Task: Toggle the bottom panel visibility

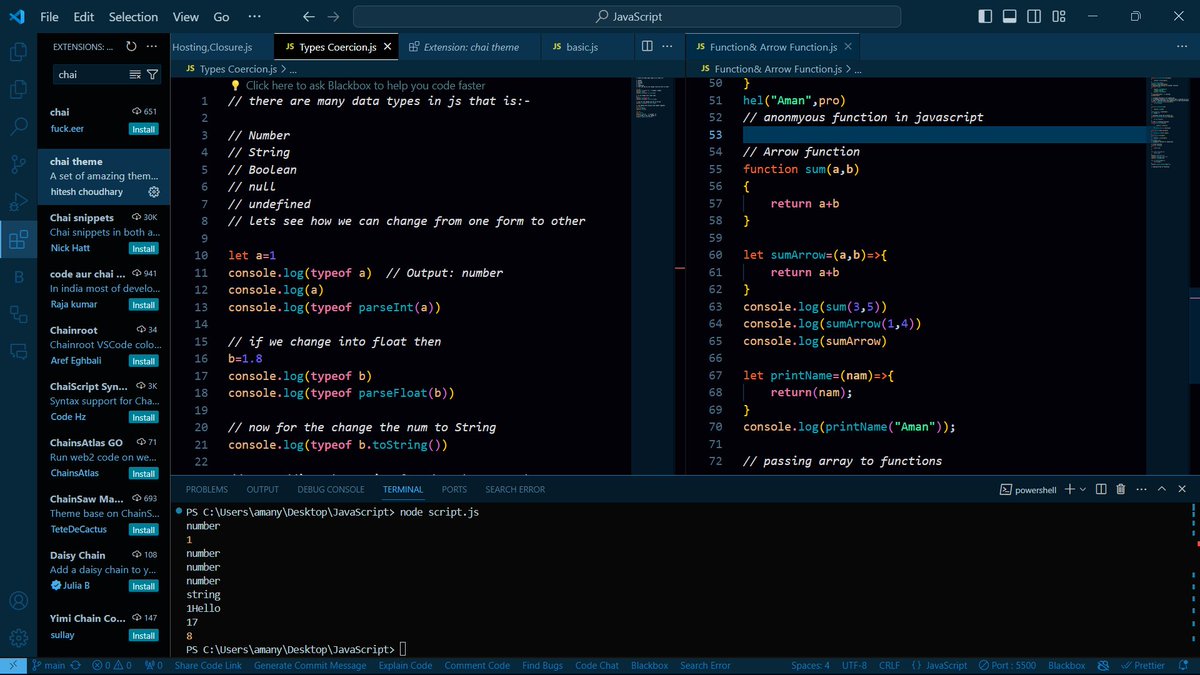Action: (x=1010, y=16)
